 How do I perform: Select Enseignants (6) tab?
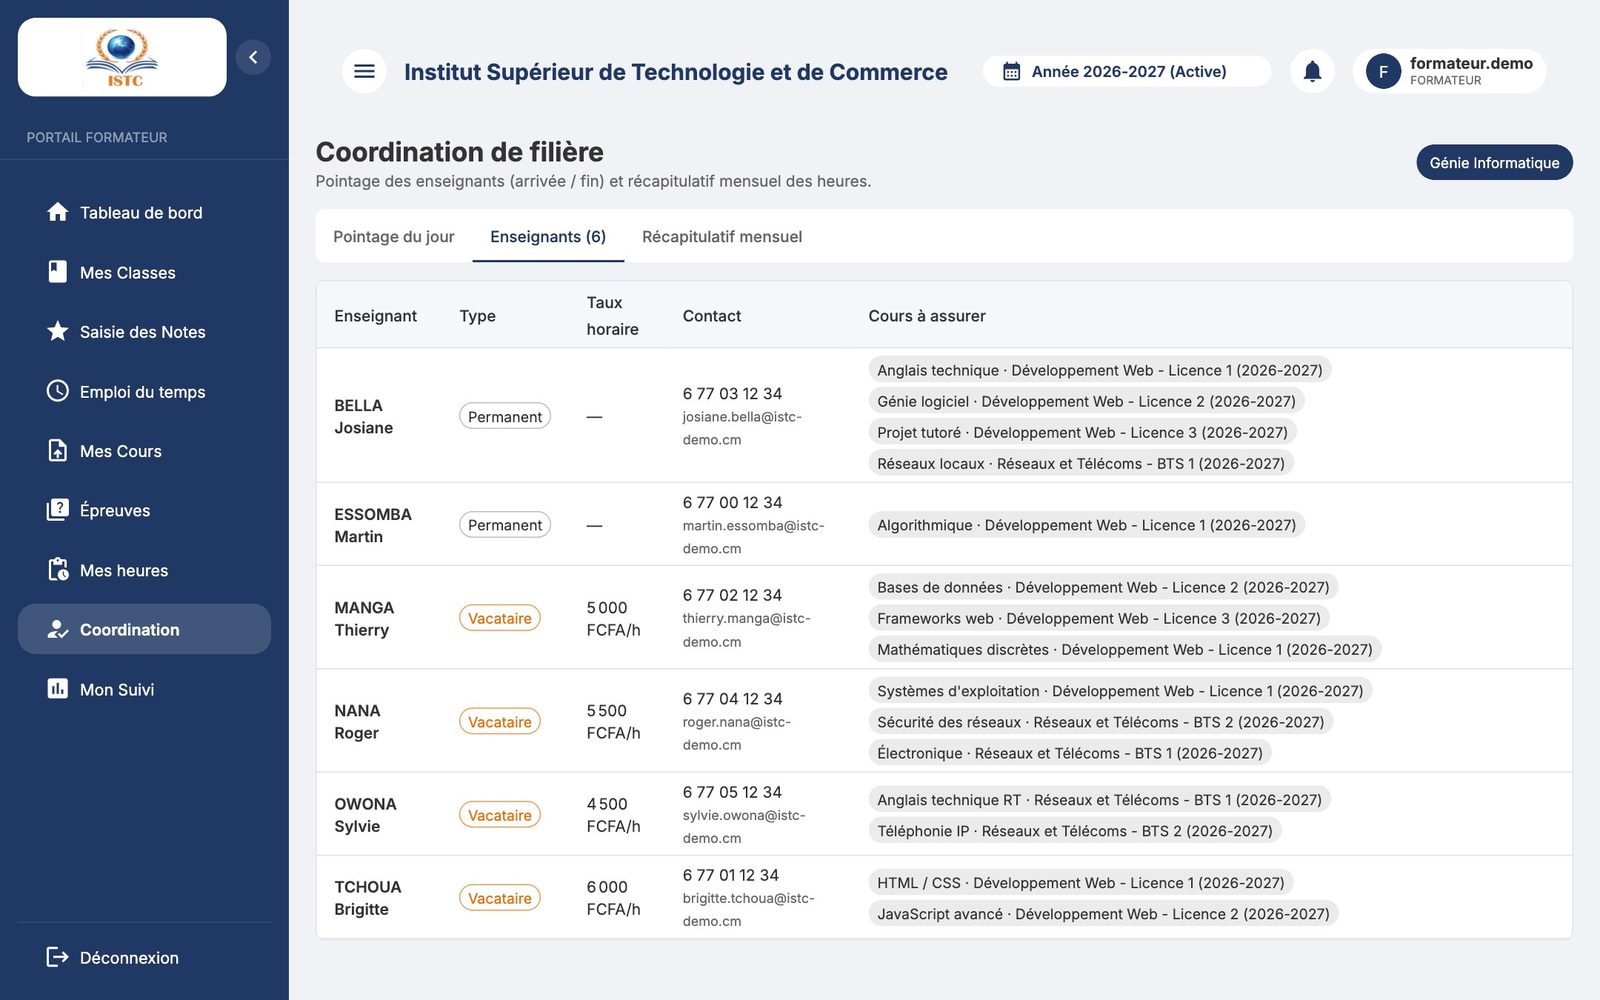point(548,236)
